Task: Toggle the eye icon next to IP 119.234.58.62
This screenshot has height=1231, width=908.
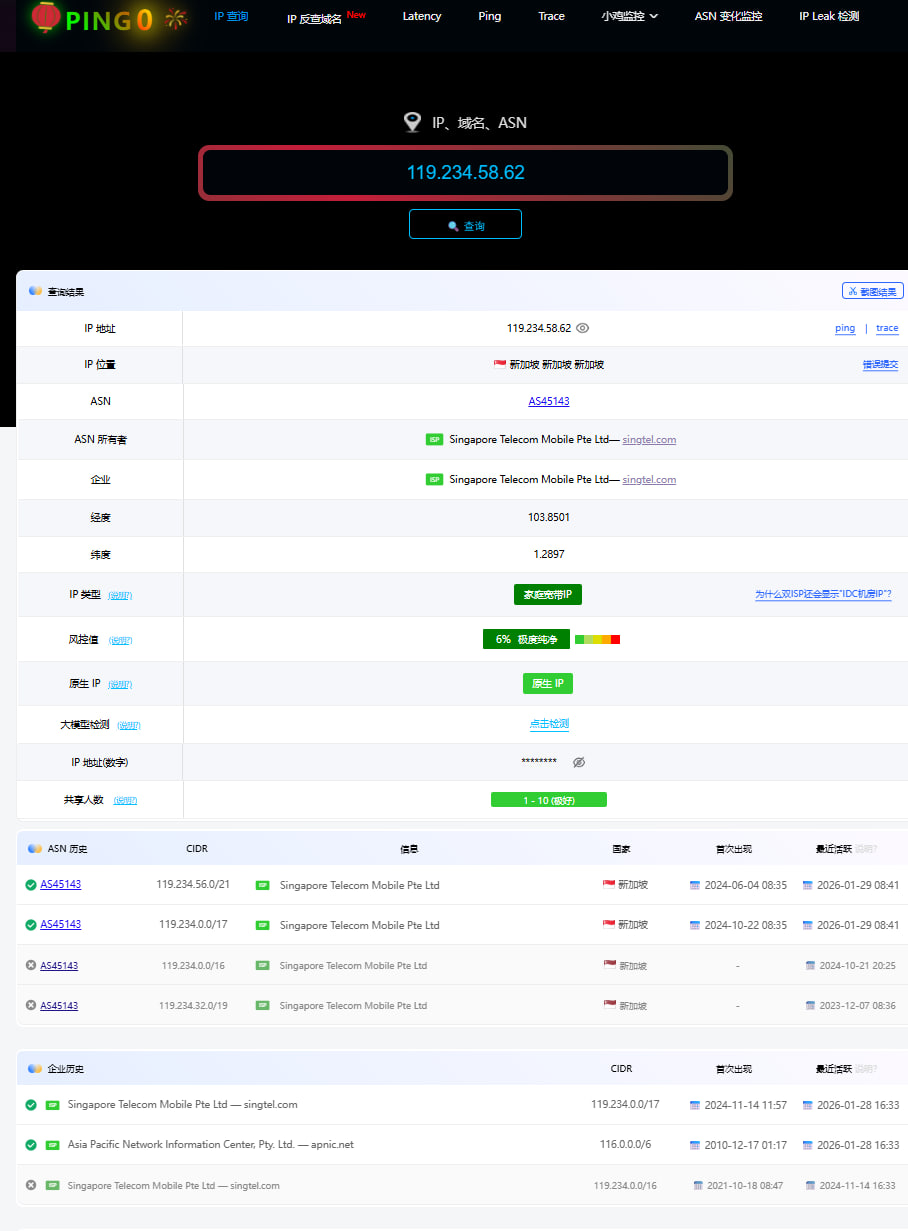Action: (583, 328)
